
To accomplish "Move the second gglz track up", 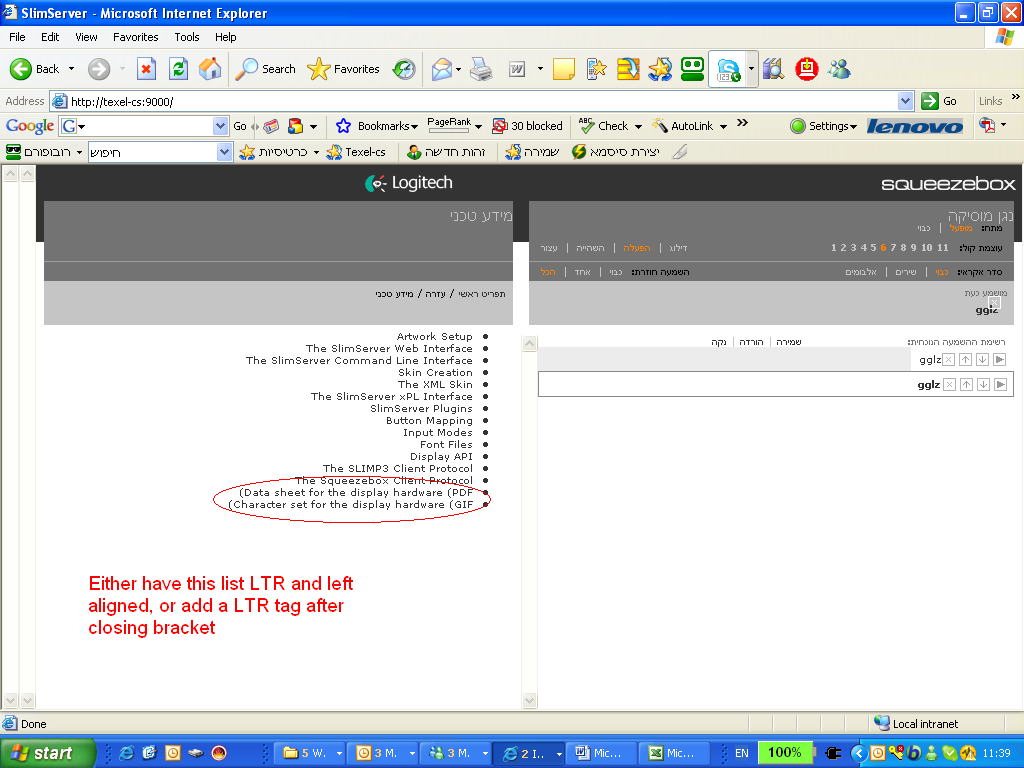I will click(x=966, y=385).
